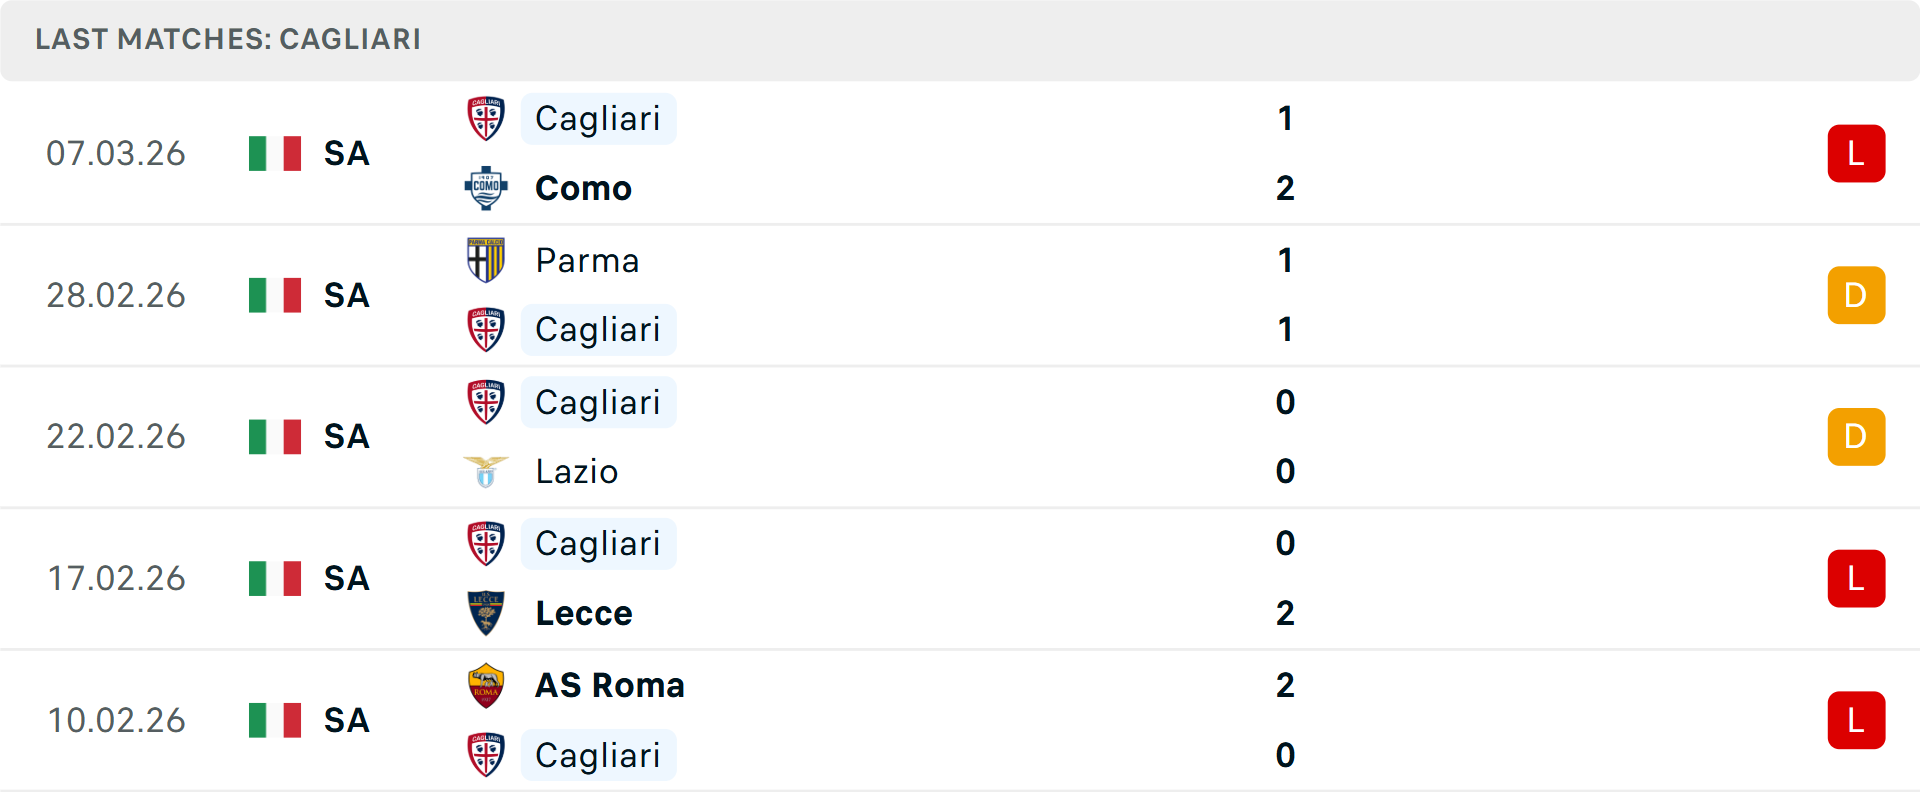The width and height of the screenshot is (1920, 792).
Task: Open the Lecce team name link
Action: click(584, 613)
